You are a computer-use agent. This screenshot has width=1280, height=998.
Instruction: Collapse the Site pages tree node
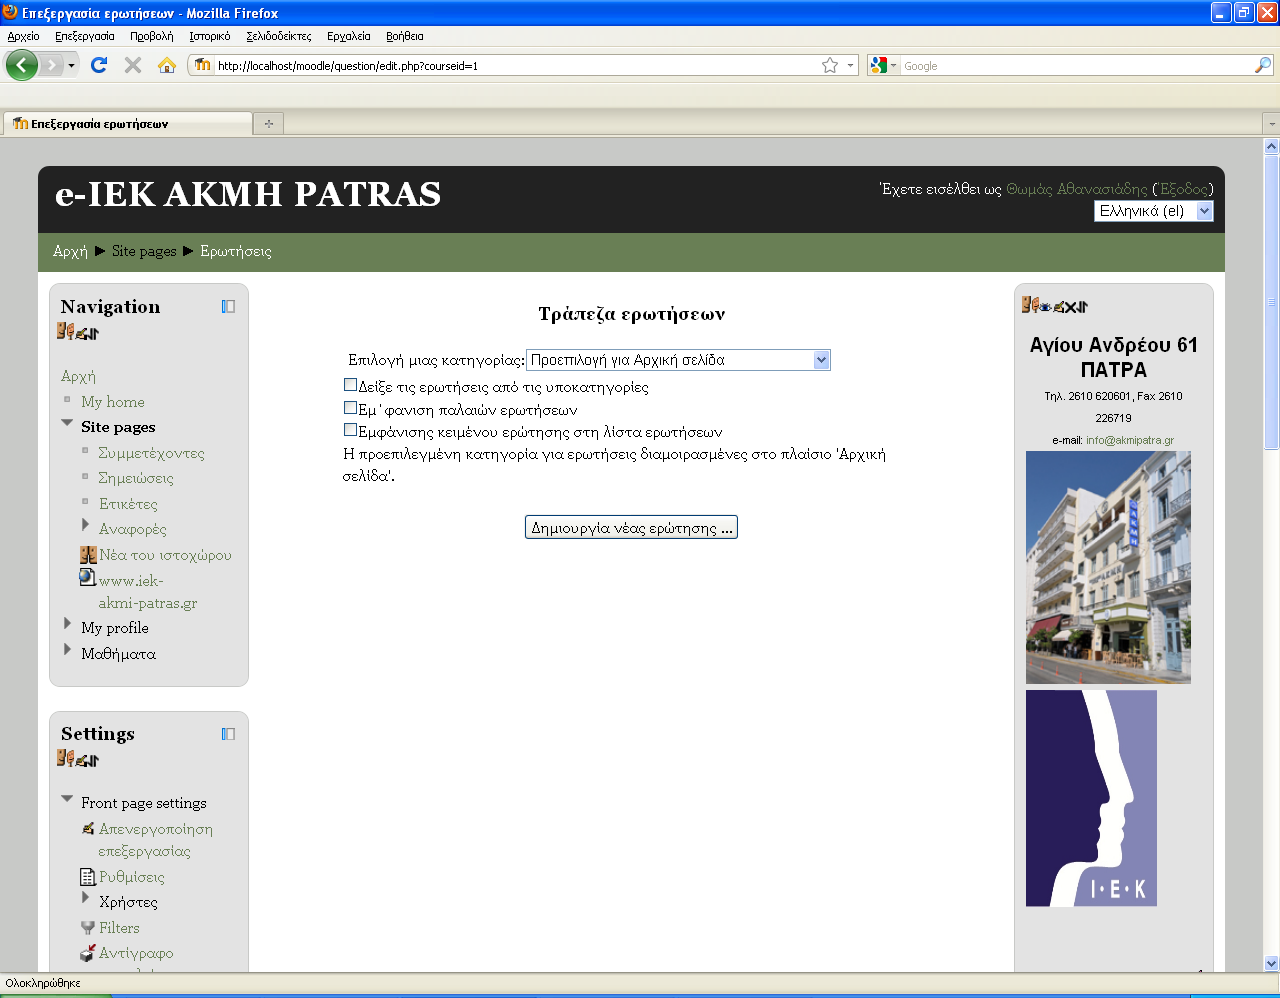[x=67, y=425]
